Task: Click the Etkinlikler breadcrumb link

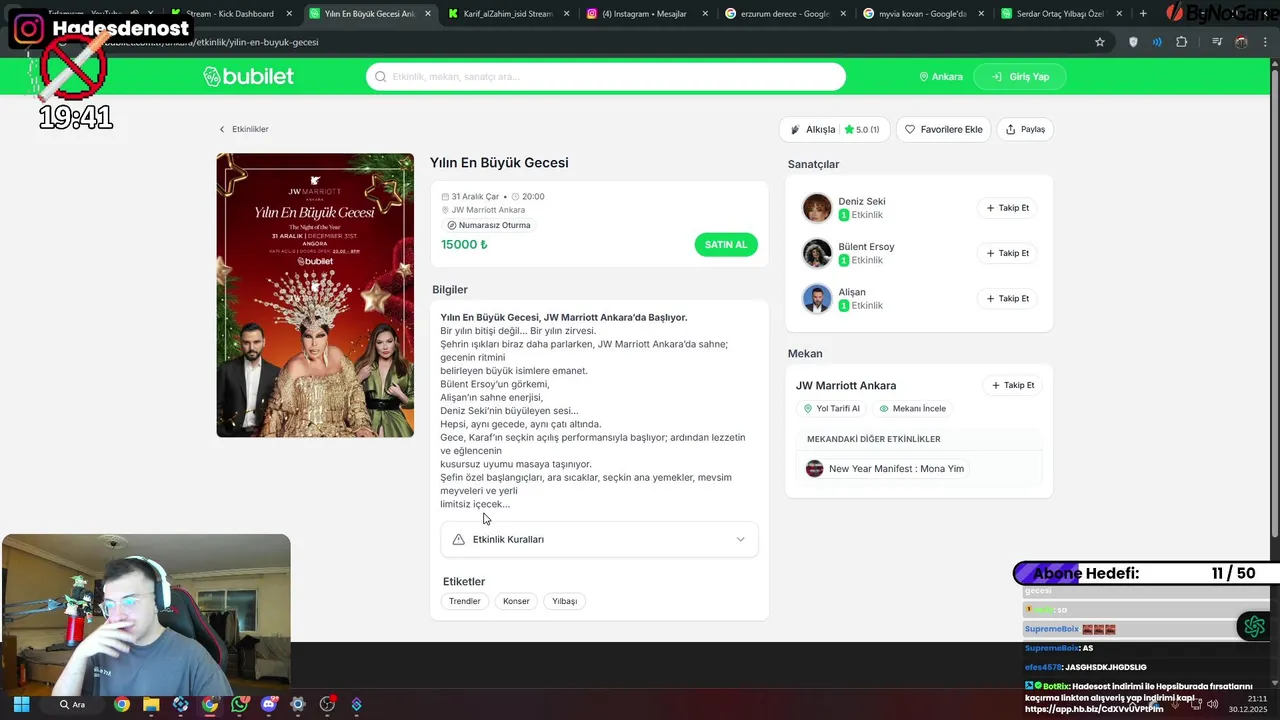Action: (250, 129)
